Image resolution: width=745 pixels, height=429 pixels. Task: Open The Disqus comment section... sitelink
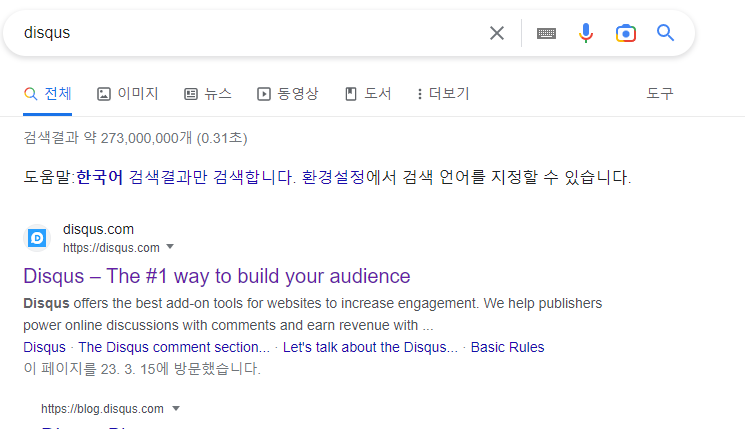coord(174,347)
